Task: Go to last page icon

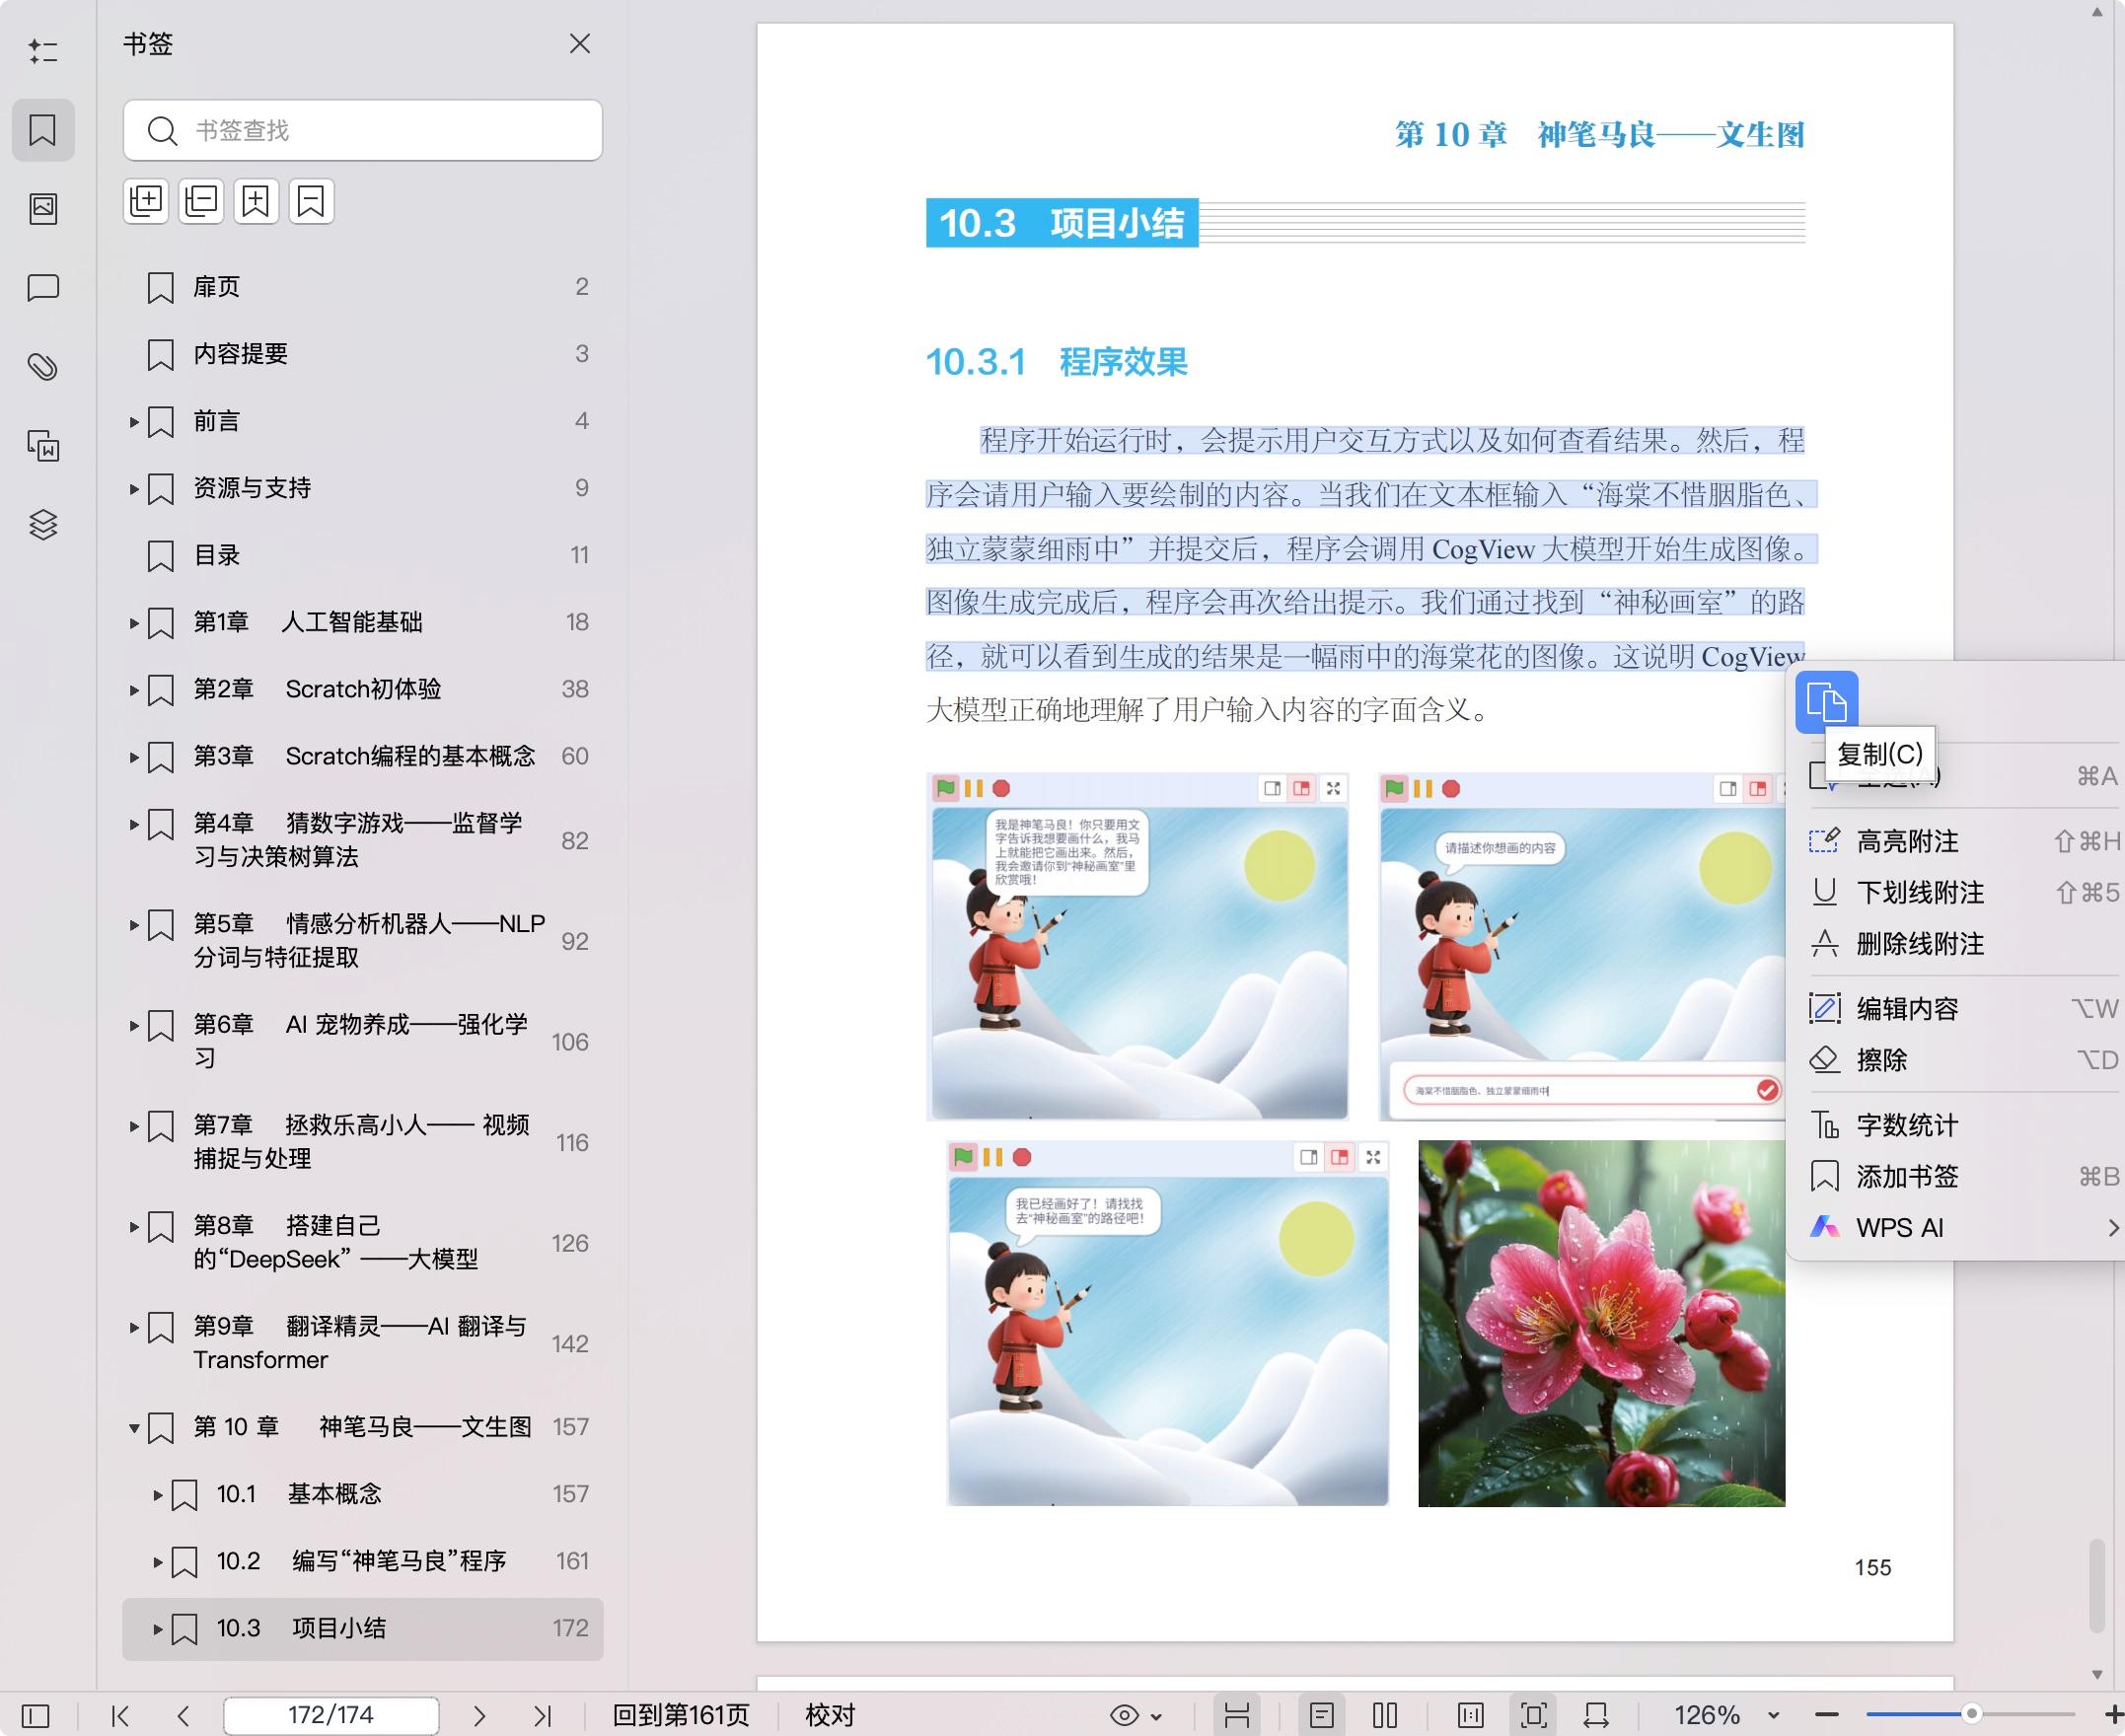Action: 542,1716
